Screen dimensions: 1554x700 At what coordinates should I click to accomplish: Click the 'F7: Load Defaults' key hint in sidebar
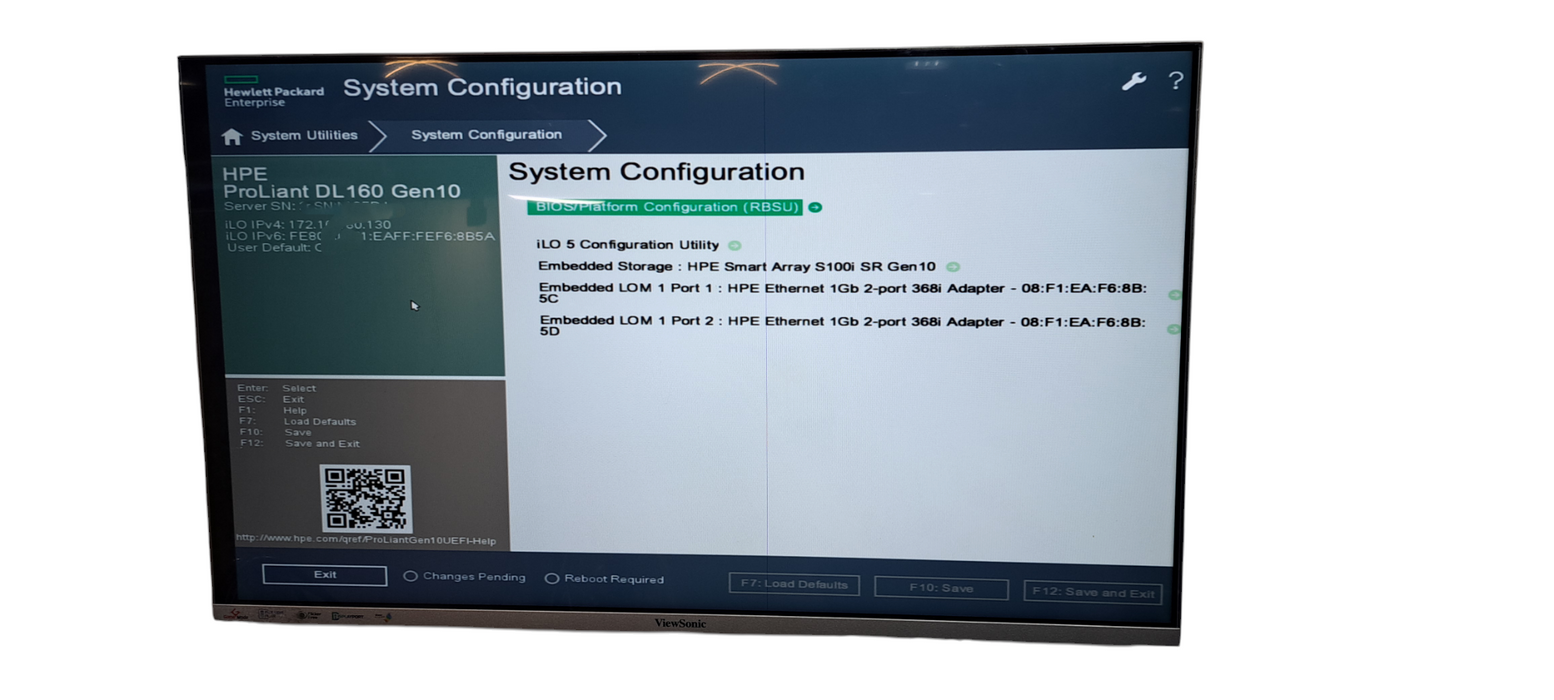[x=297, y=422]
